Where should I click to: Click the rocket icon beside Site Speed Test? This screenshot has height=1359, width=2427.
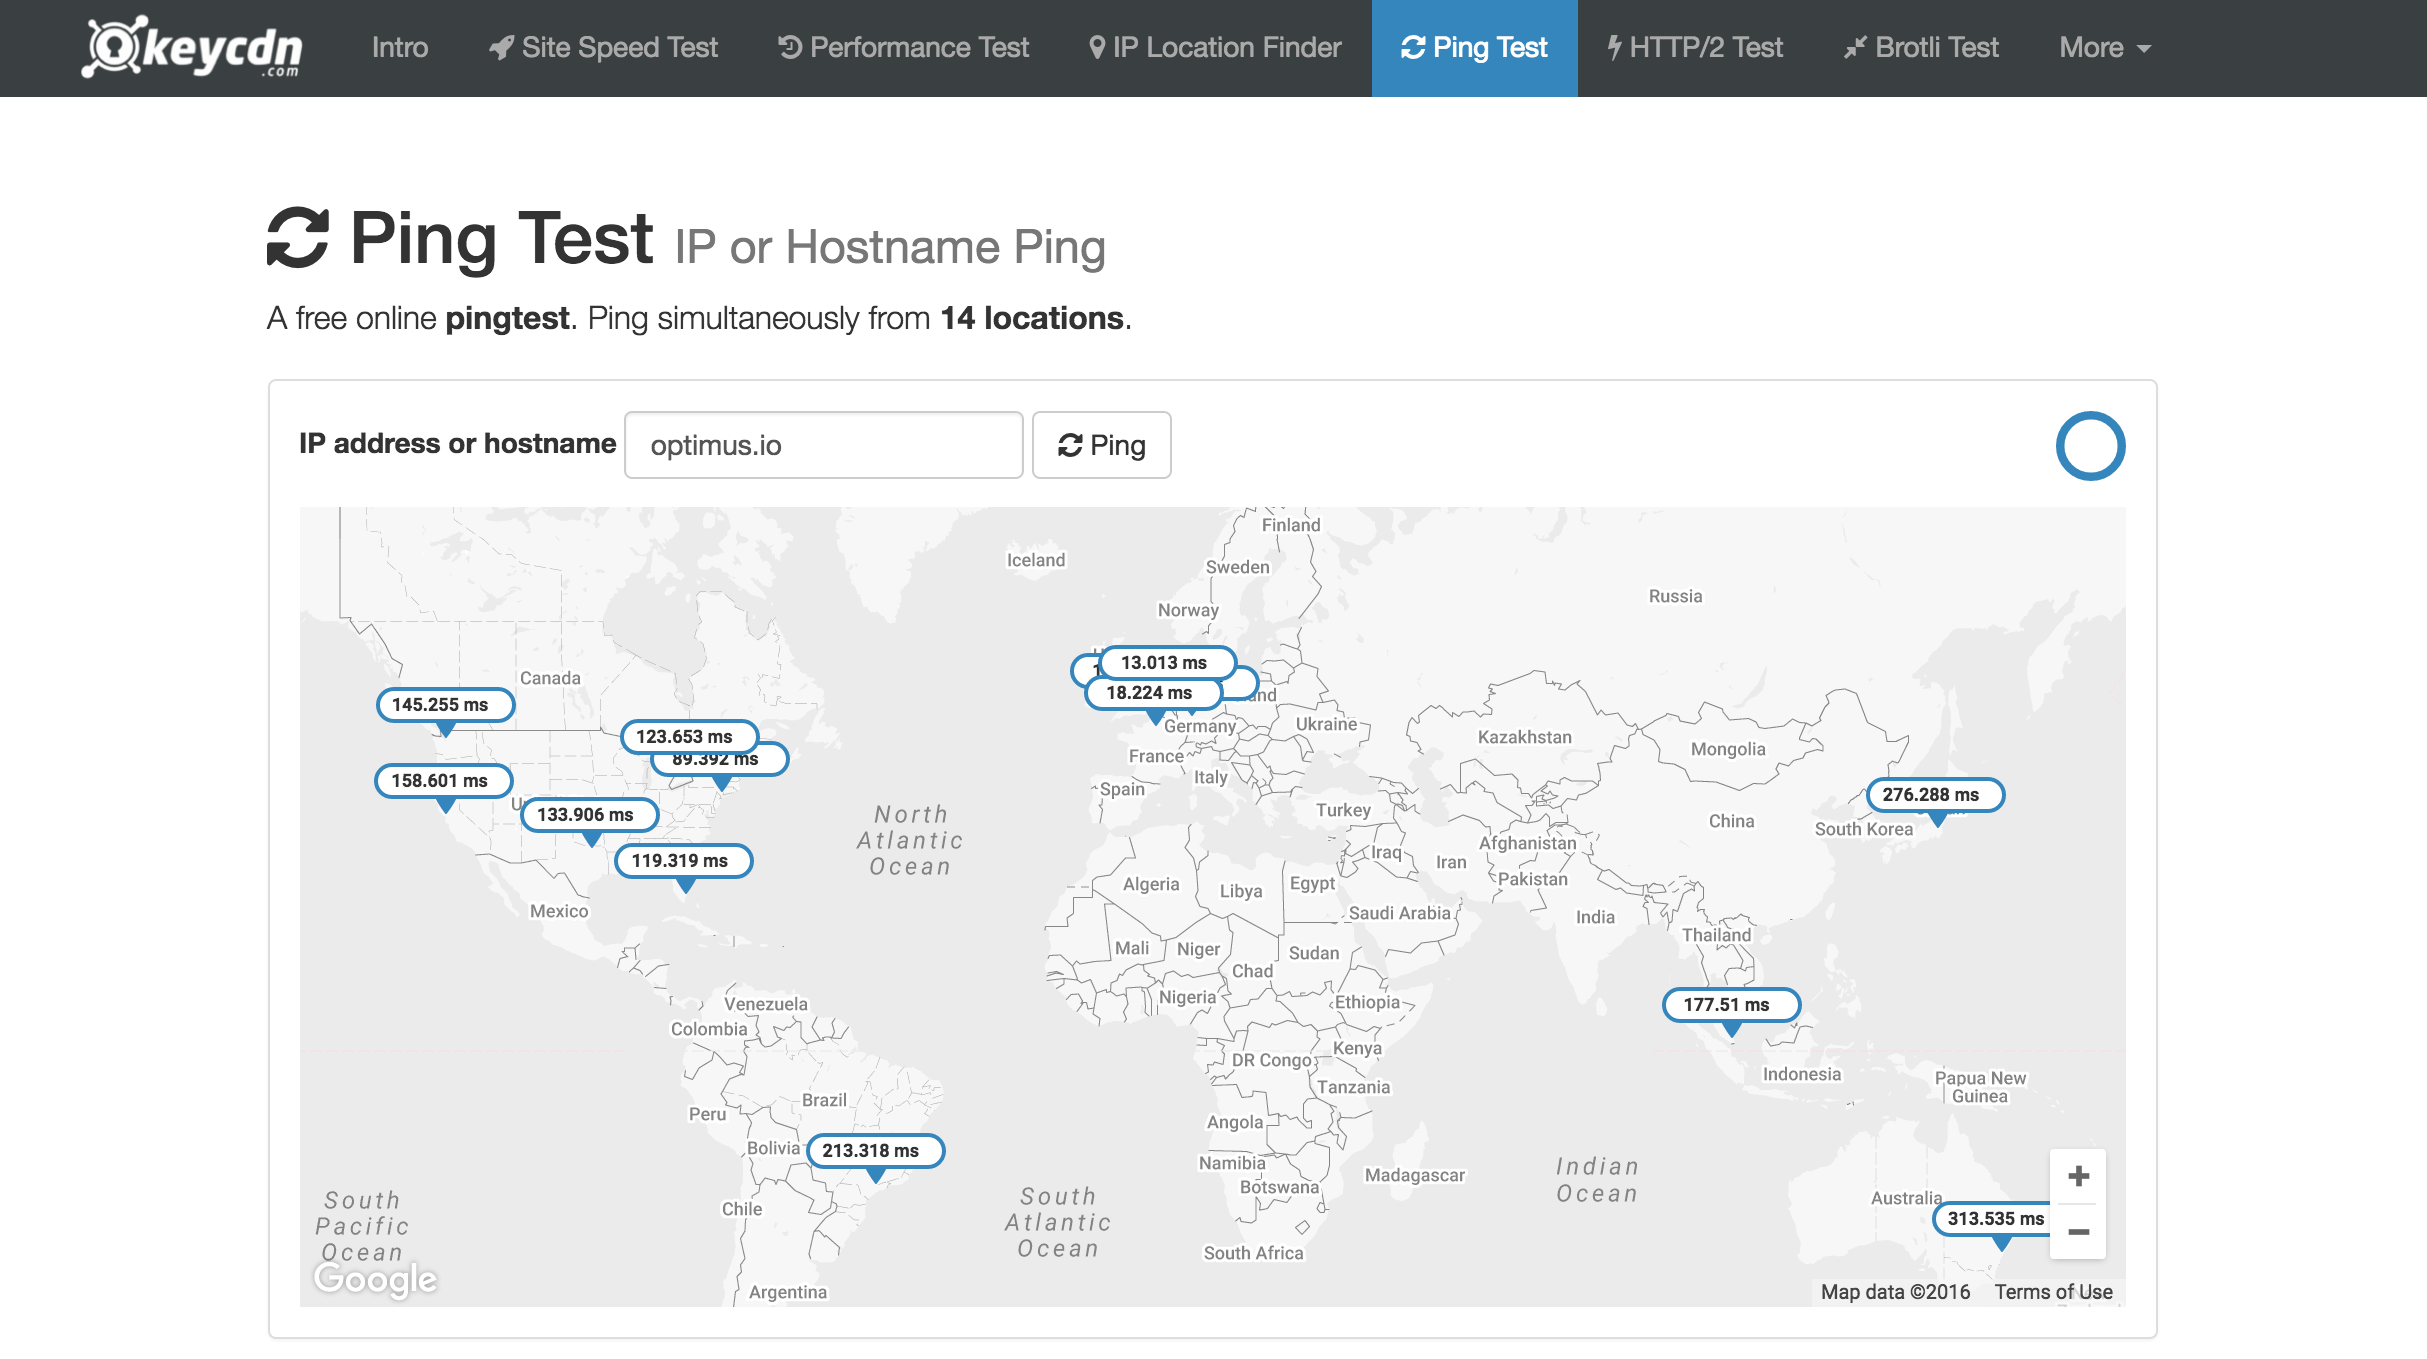(x=501, y=46)
